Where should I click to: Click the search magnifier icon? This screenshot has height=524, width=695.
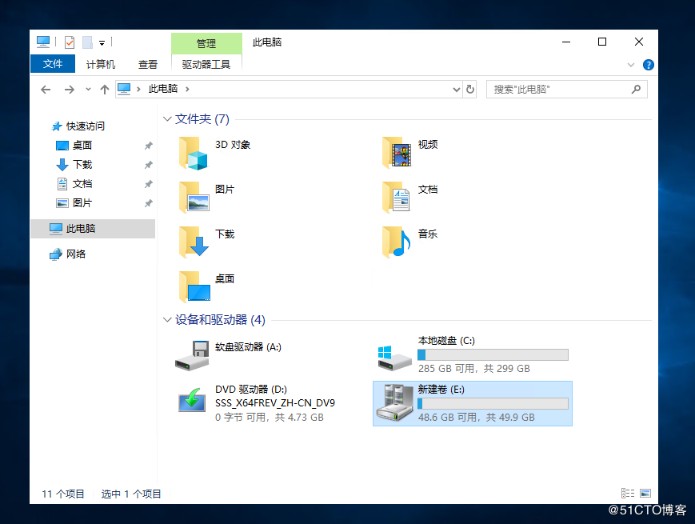(x=636, y=90)
